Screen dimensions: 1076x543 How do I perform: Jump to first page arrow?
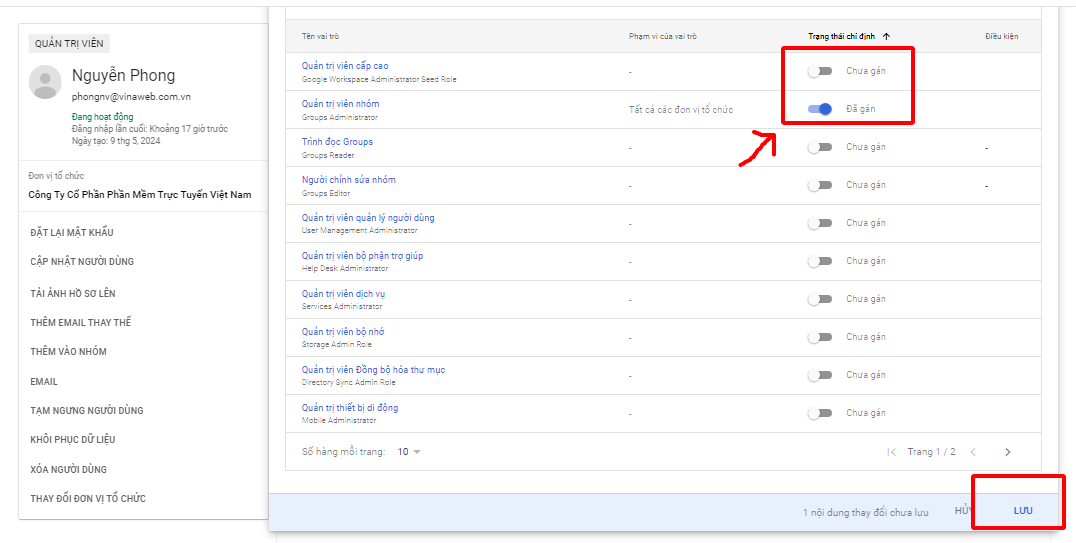[x=892, y=452]
